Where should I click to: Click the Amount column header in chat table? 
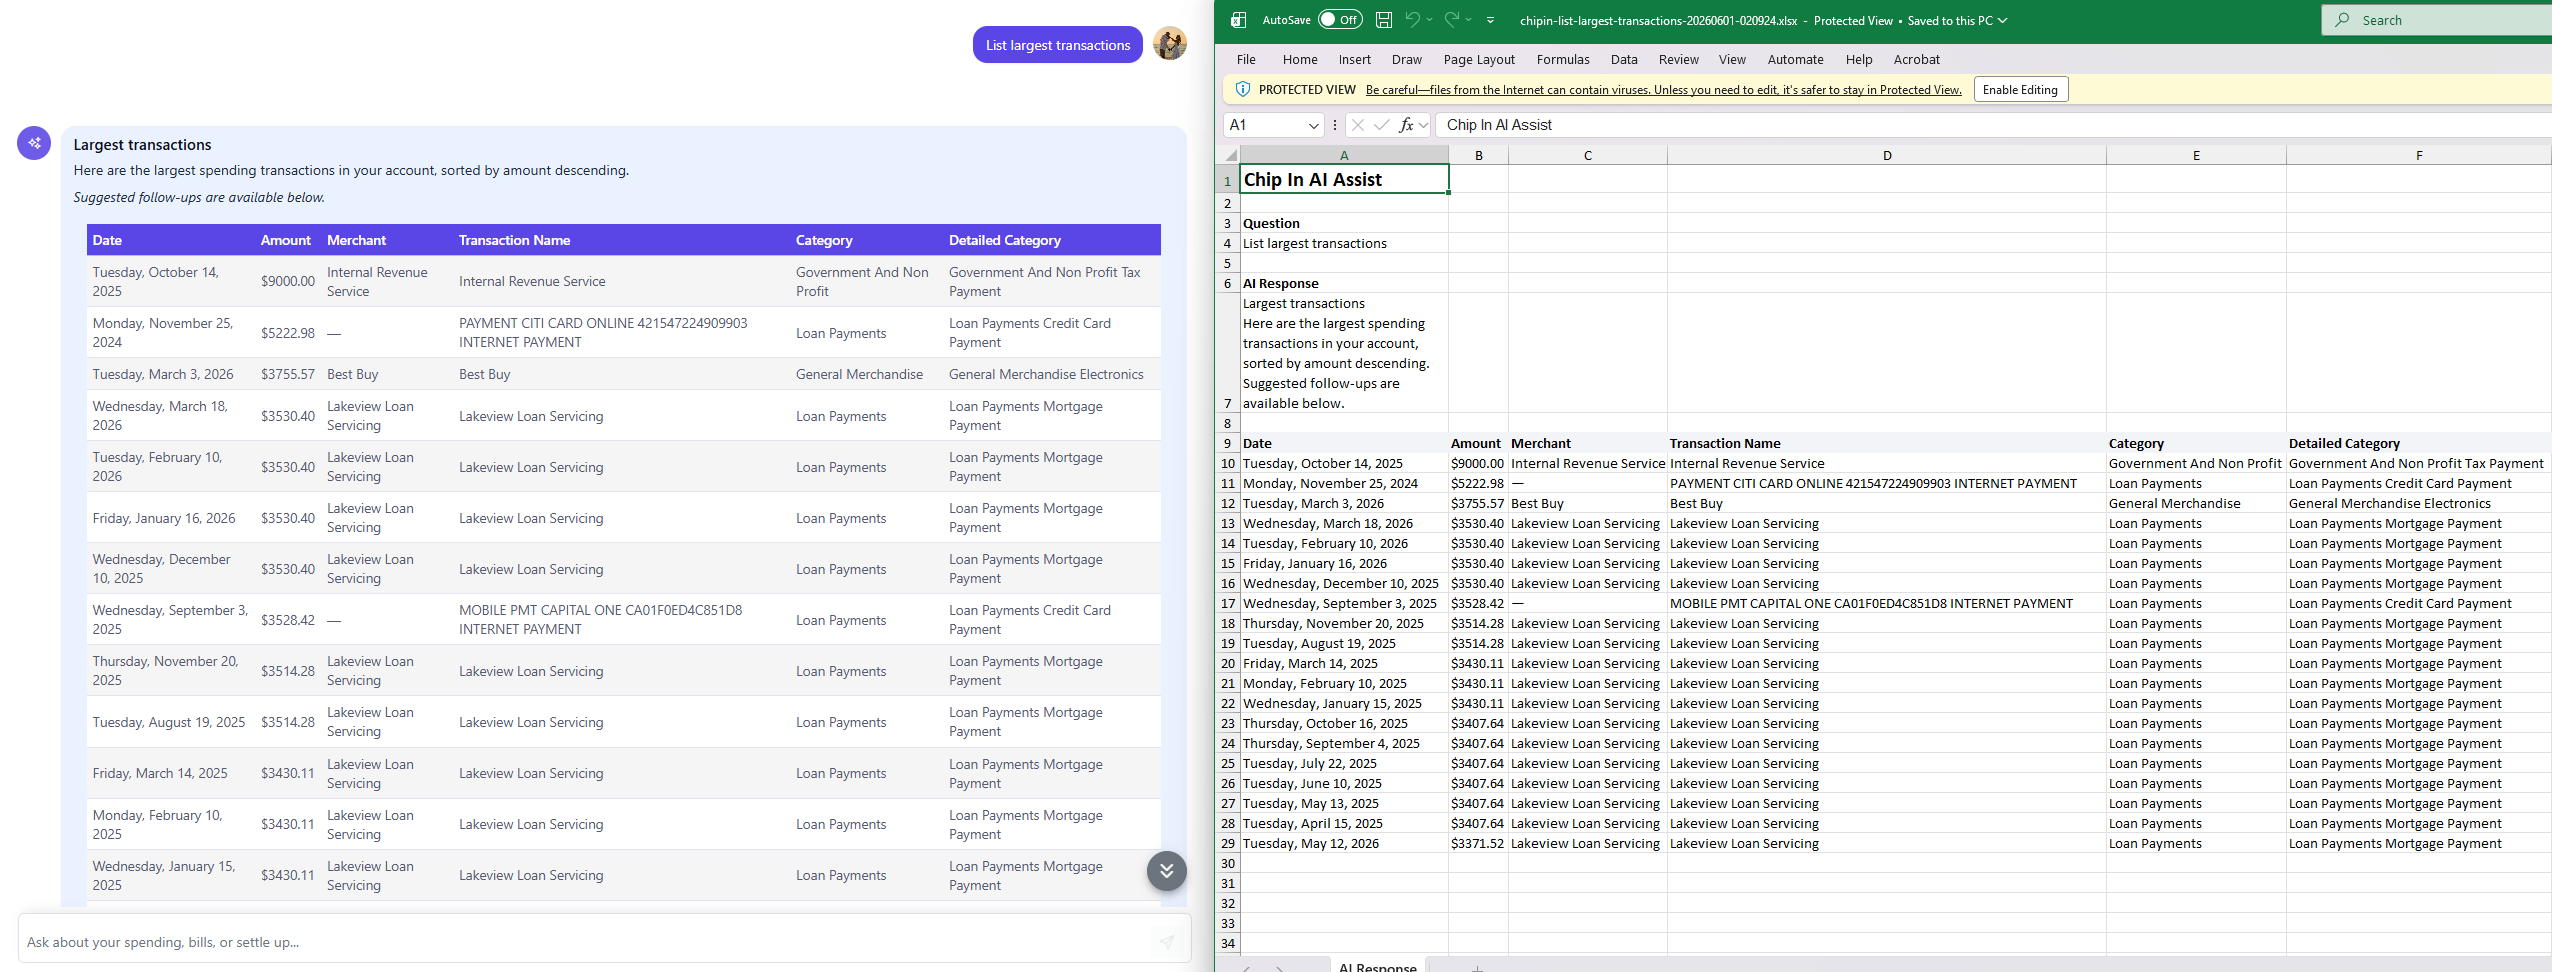tap(285, 240)
